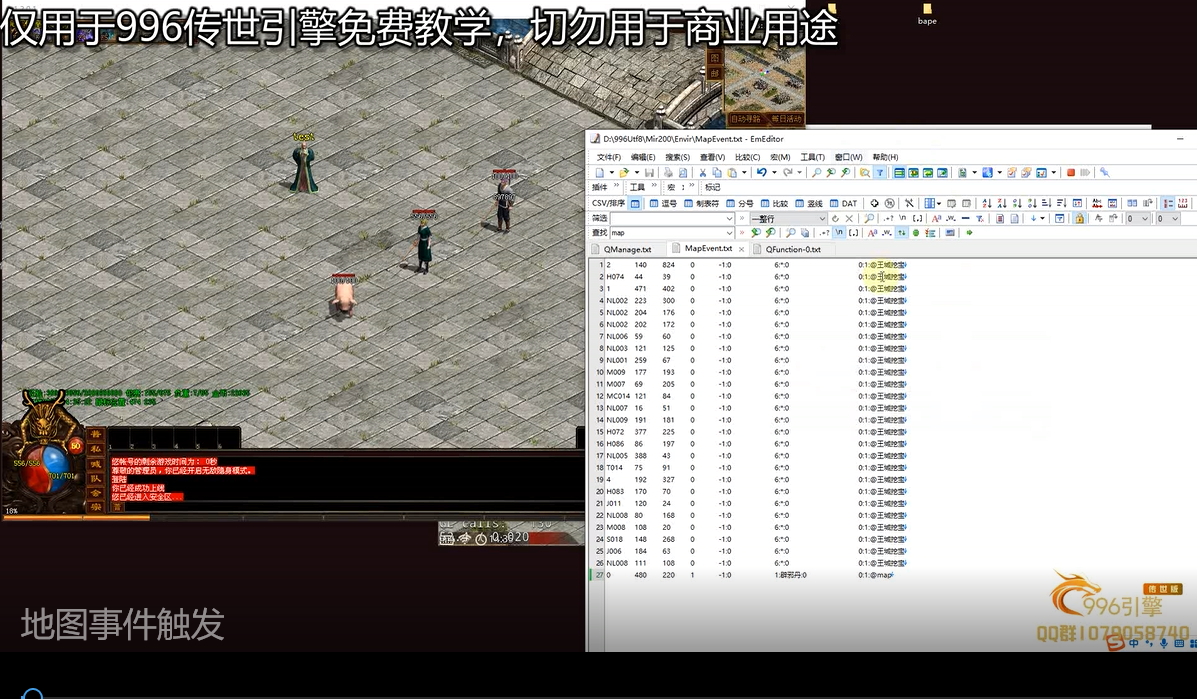This screenshot has width=1197, height=699.
Task: Open the Undo history dropdown arrow
Action: coord(774,172)
